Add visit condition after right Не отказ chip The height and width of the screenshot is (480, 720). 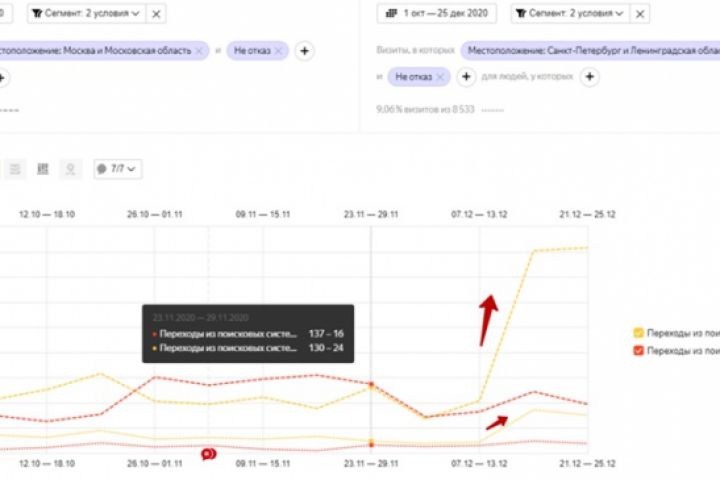(x=466, y=77)
